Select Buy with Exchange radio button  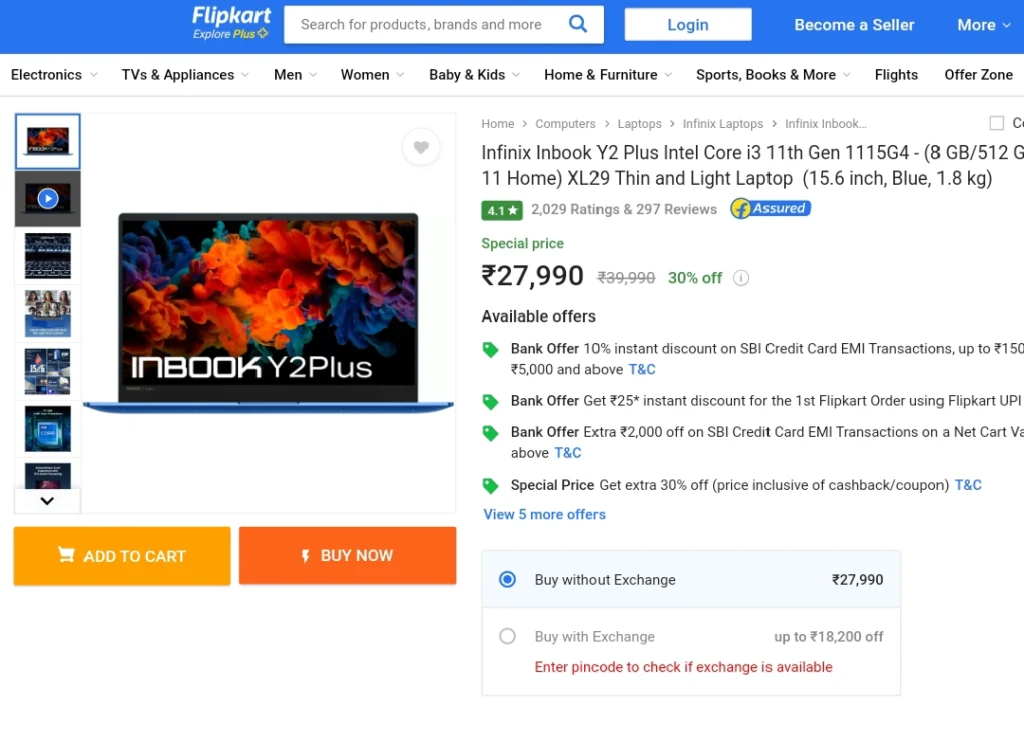(x=507, y=636)
